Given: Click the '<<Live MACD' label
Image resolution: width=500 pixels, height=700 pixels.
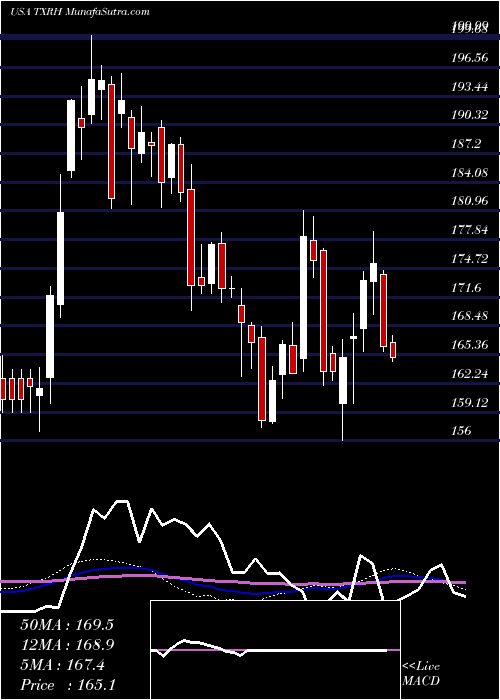Looking at the screenshot, I should 421,674.
